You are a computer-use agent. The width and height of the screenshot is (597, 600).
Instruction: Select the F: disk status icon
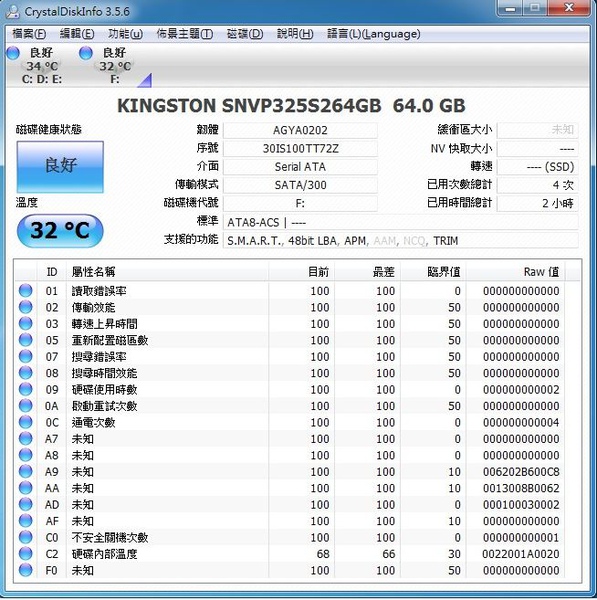[x=86, y=53]
